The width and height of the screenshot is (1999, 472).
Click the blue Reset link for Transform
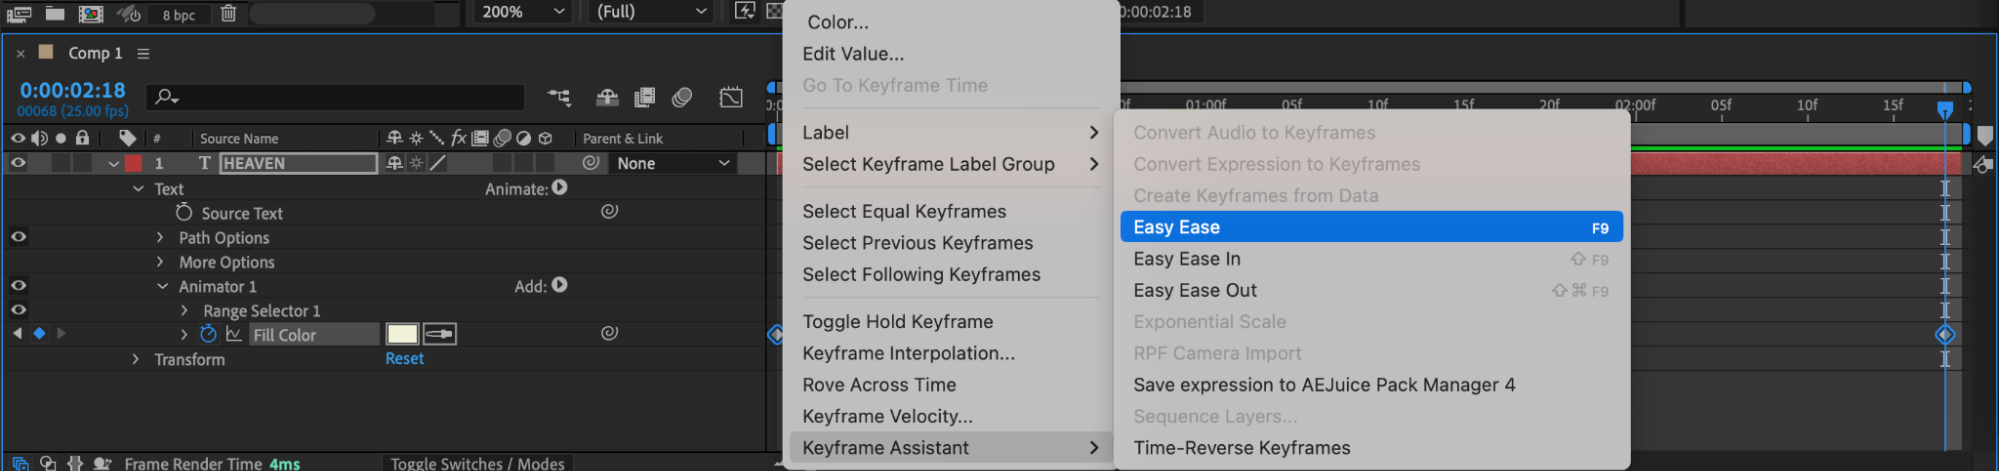(404, 359)
